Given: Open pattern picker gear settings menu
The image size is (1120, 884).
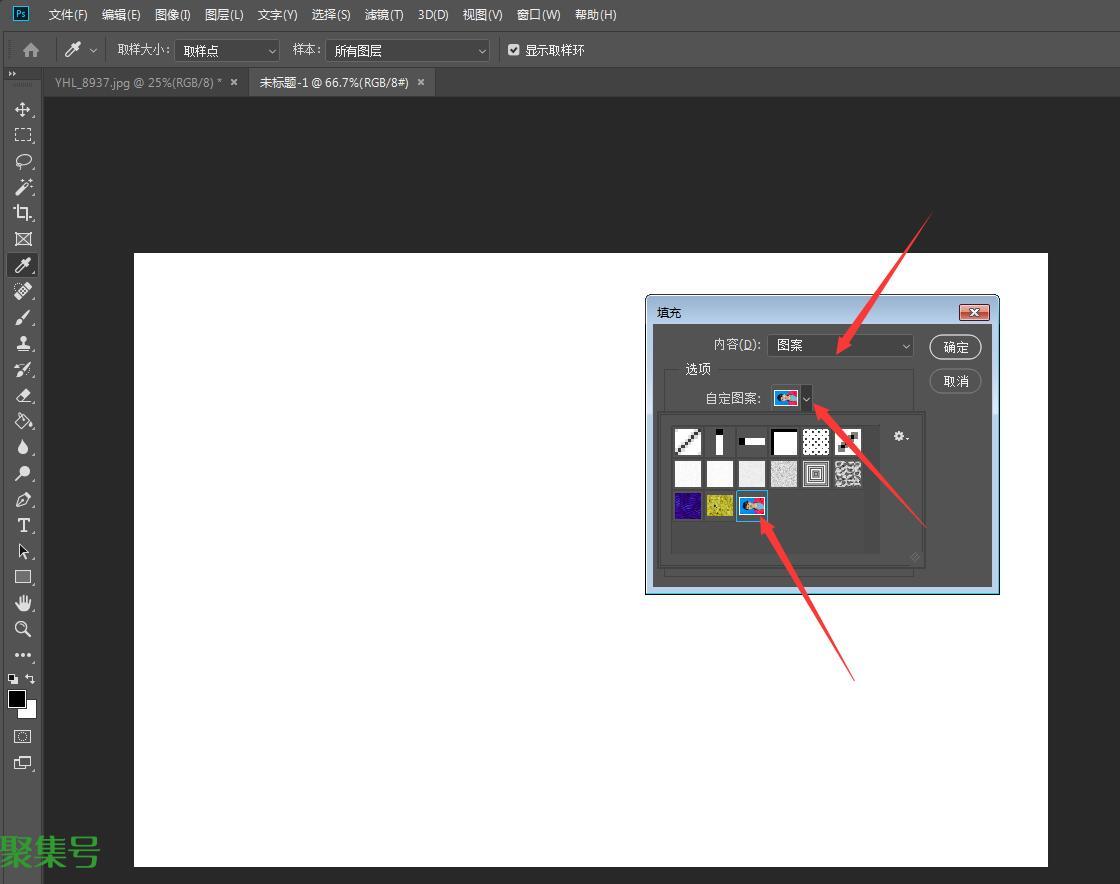Looking at the screenshot, I should pos(900,436).
